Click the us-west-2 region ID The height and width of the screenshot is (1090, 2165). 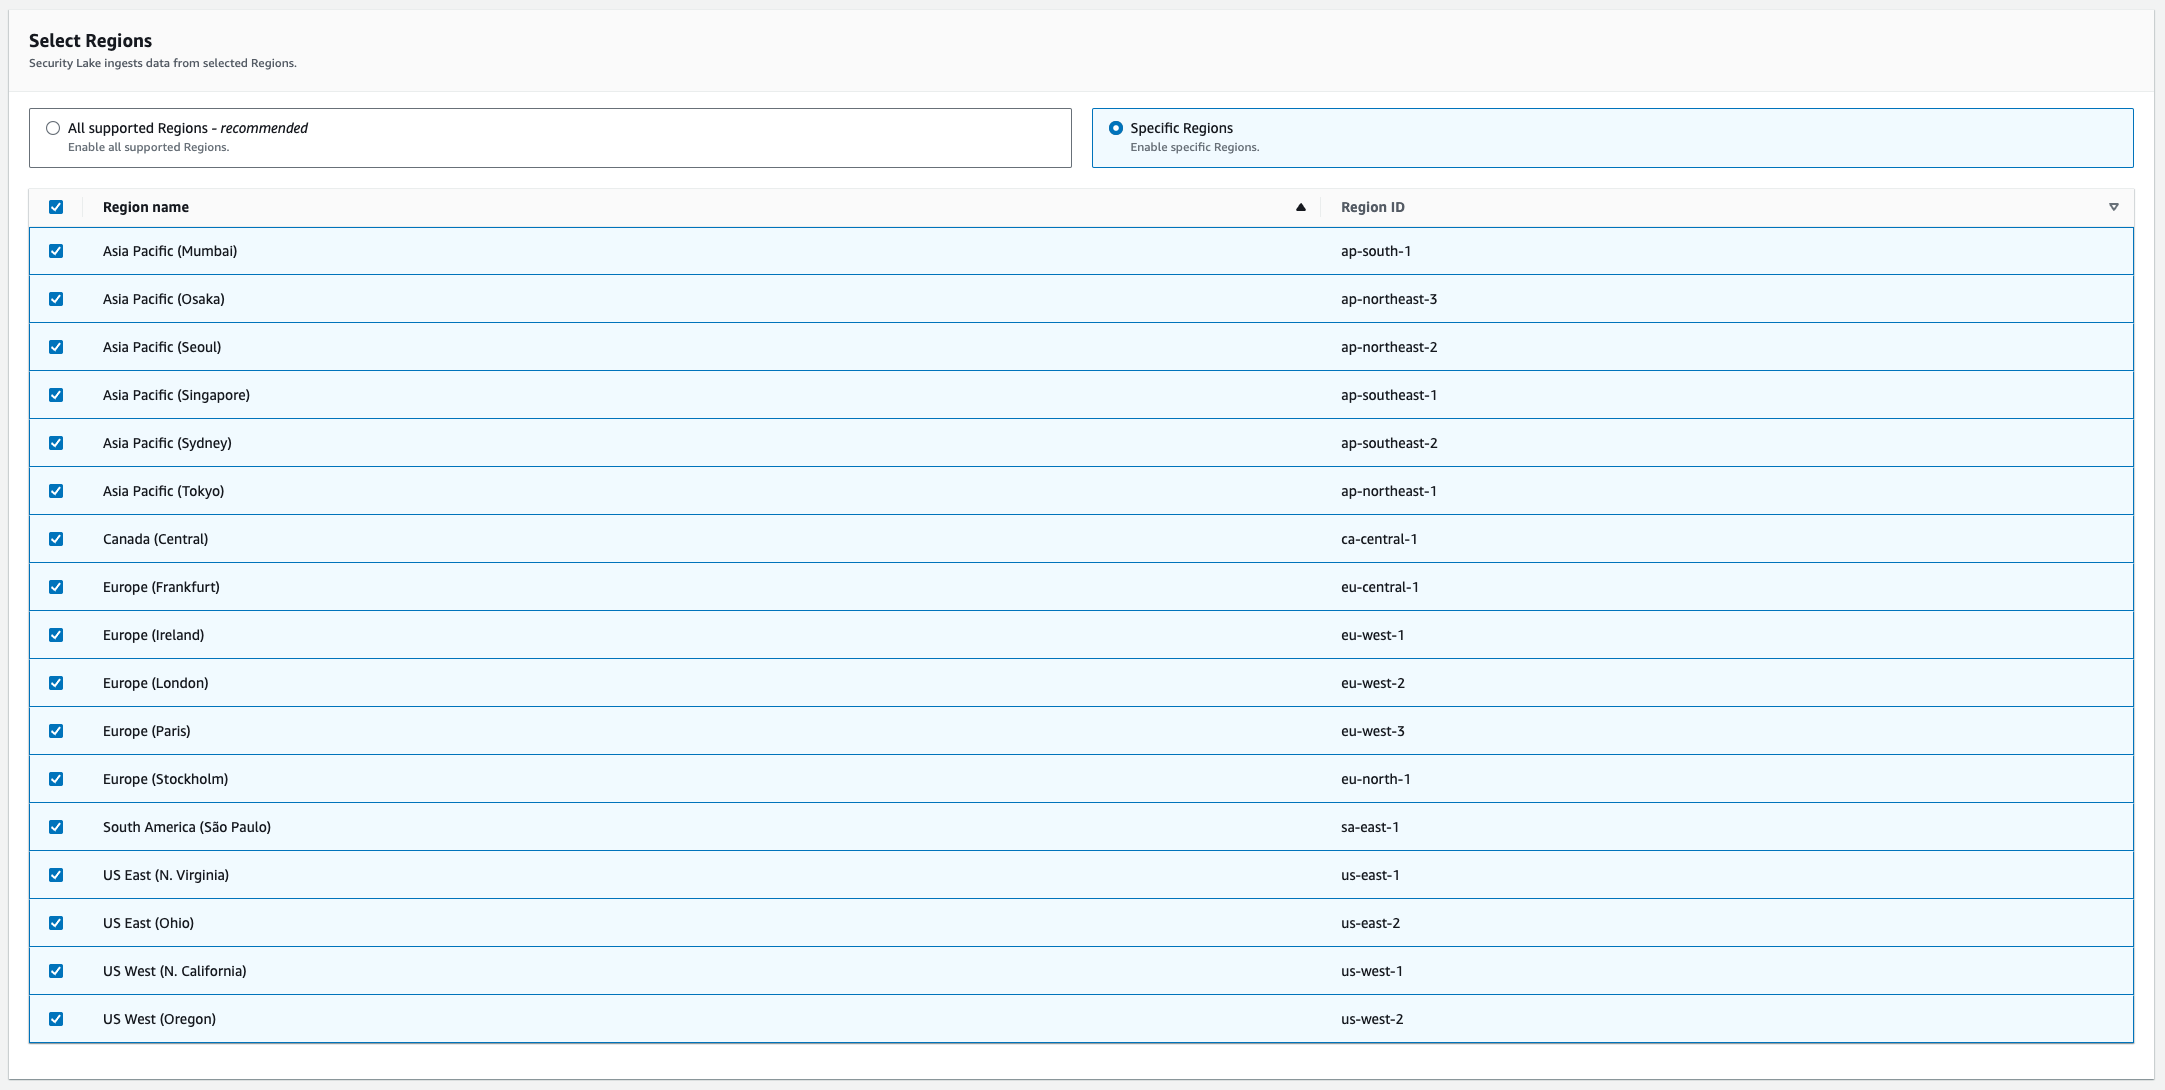[1372, 1019]
